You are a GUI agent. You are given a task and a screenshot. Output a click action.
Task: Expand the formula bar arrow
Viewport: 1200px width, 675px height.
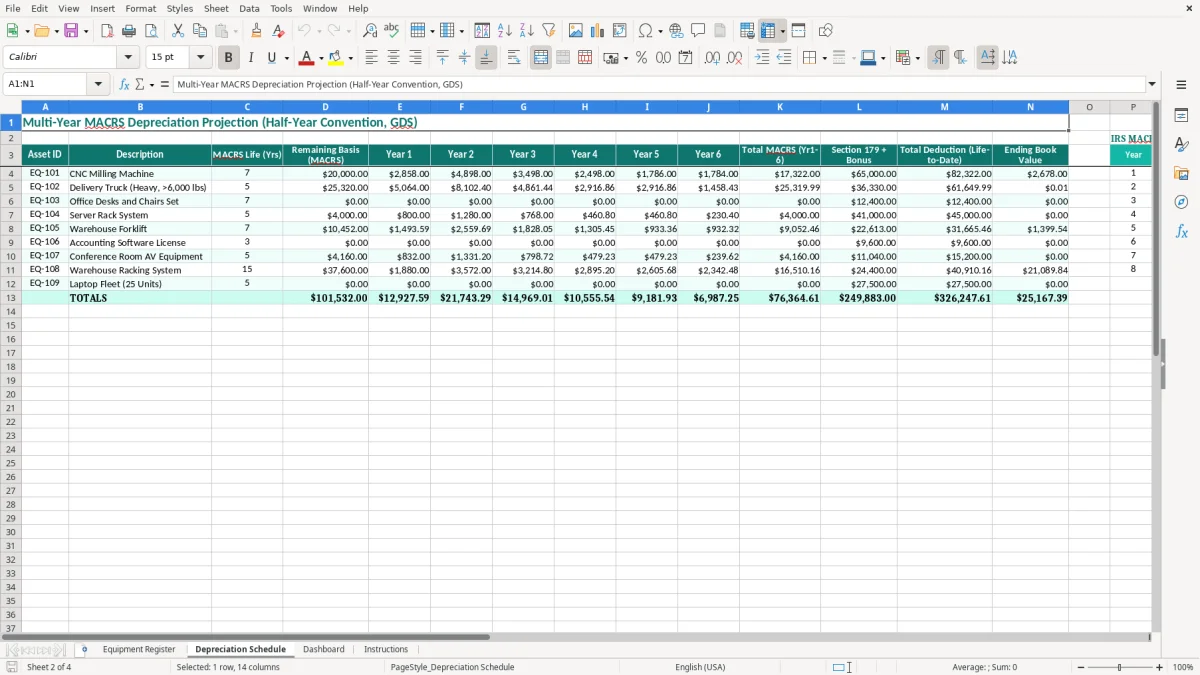[x=1152, y=84]
